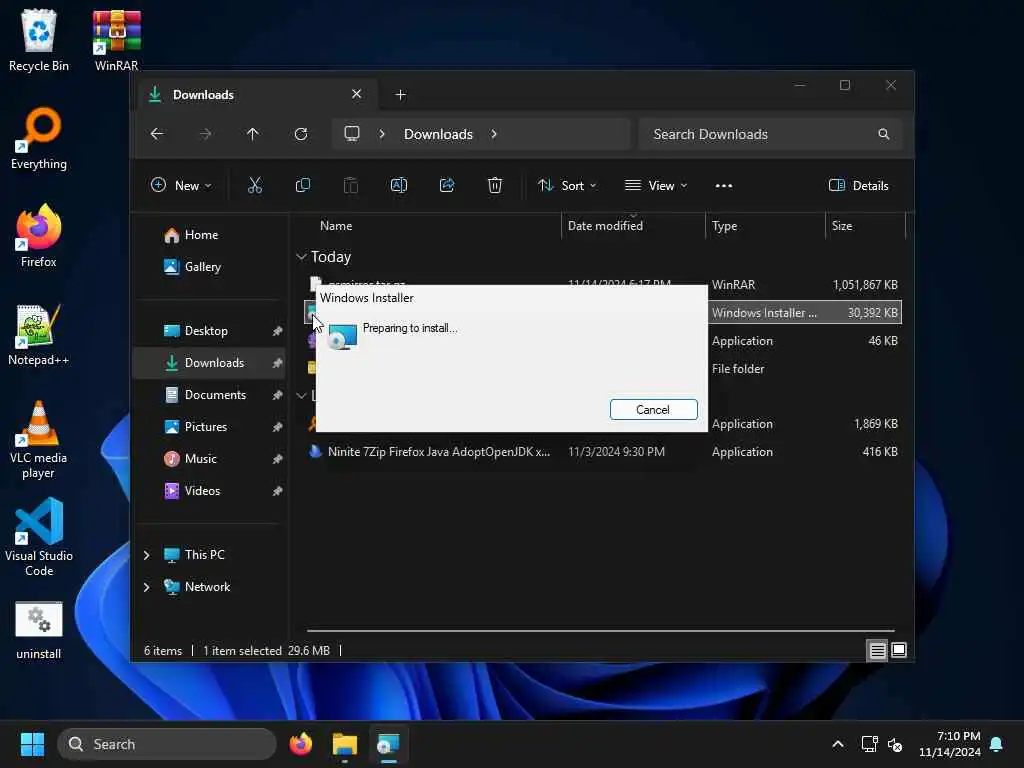Select This PC in navigation pane
Image resolution: width=1024 pixels, height=768 pixels.
tap(204, 554)
